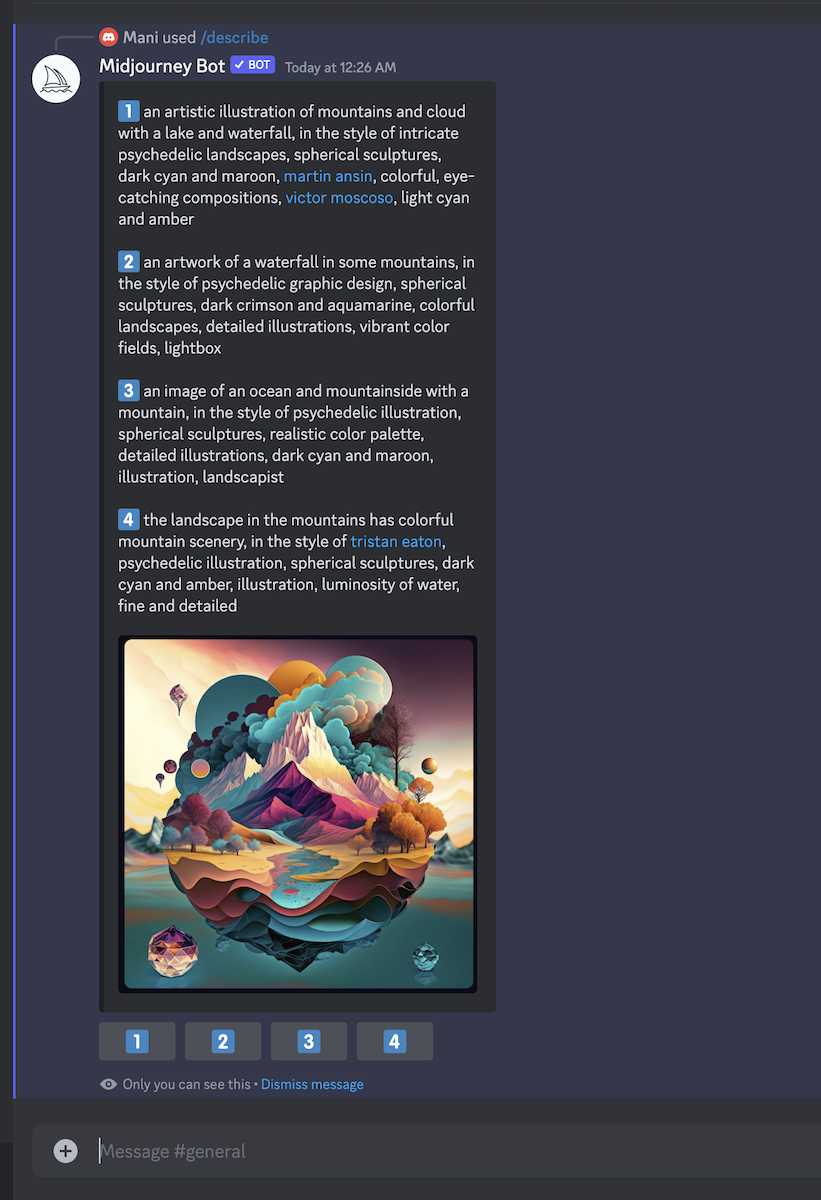Click the /describe command link
821x1200 pixels.
(234, 37)
